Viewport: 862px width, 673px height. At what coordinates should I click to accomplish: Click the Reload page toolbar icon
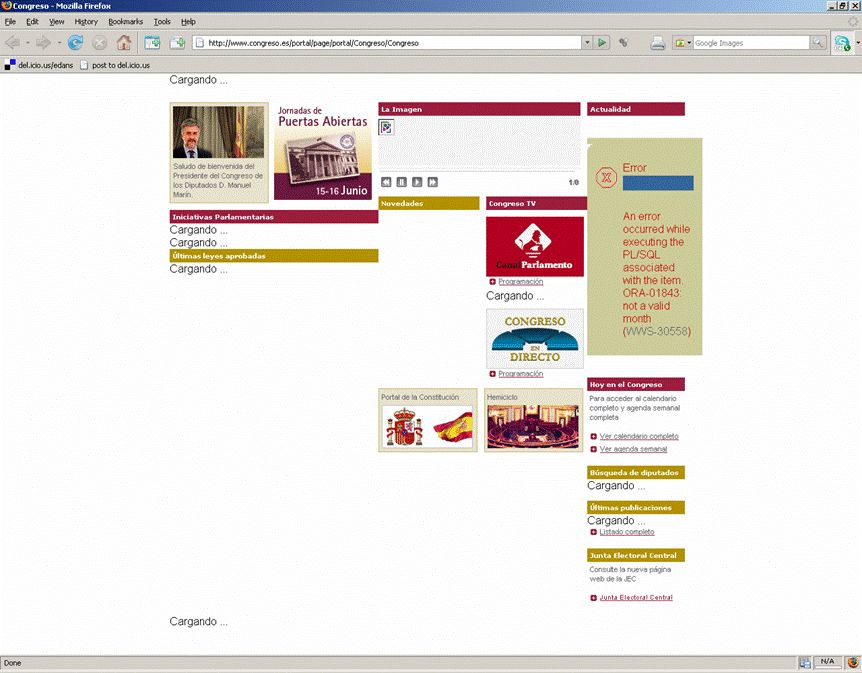click(75, 43)
